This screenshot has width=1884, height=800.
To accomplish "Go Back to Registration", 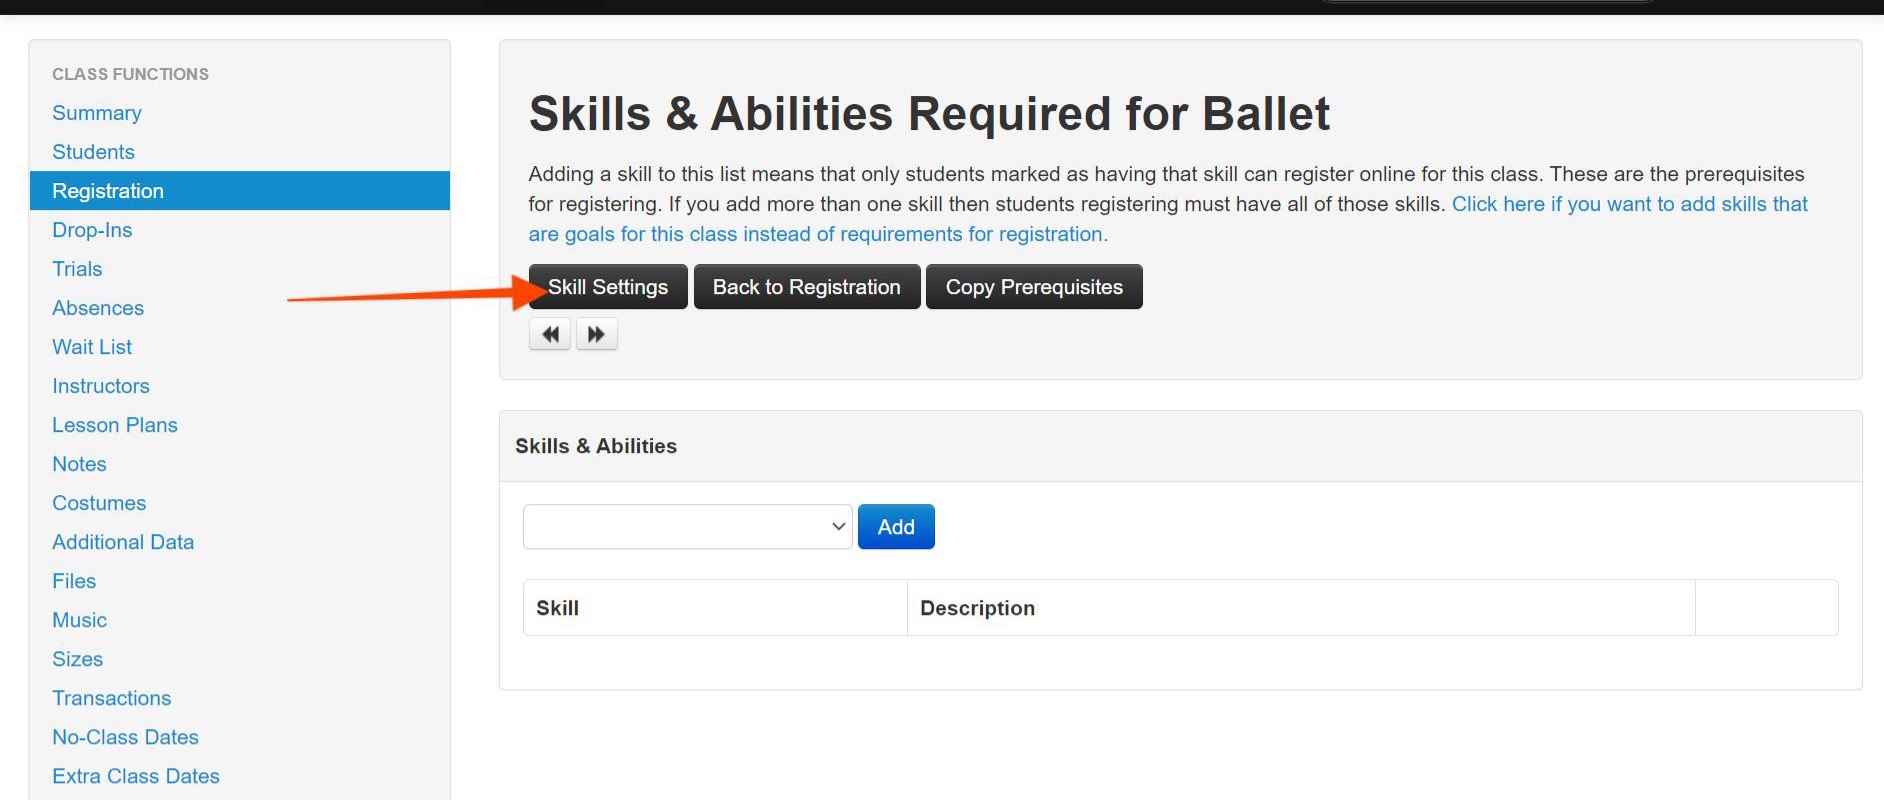I will (x=806, y=287).
